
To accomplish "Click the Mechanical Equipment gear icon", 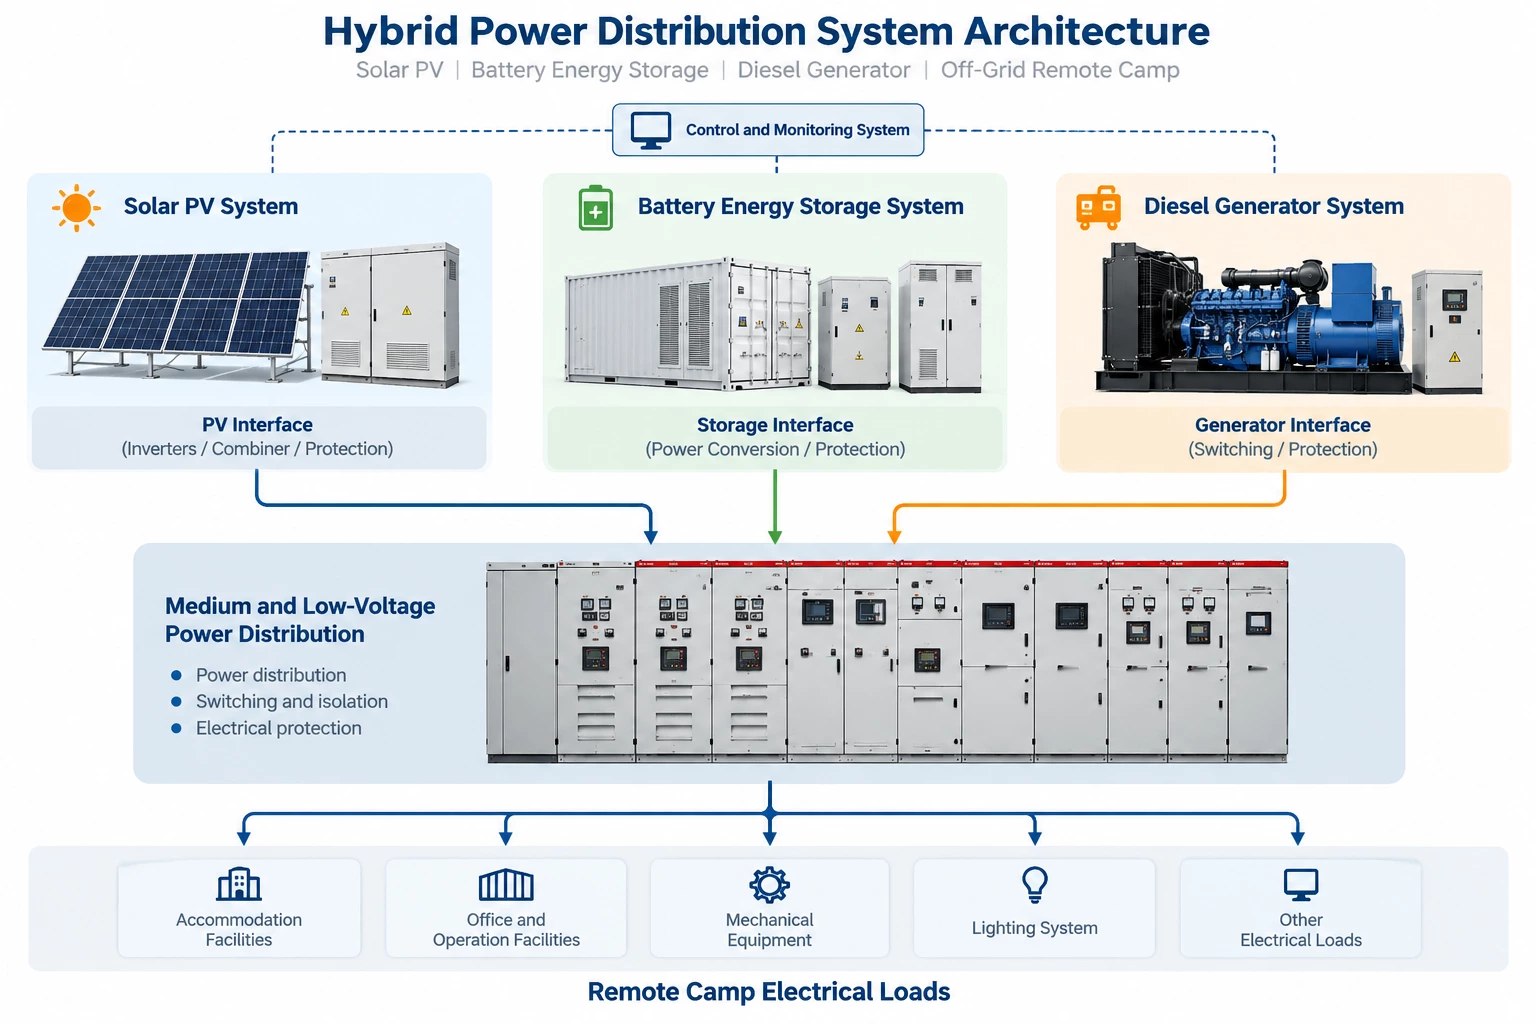I will [x=770, y=885].
